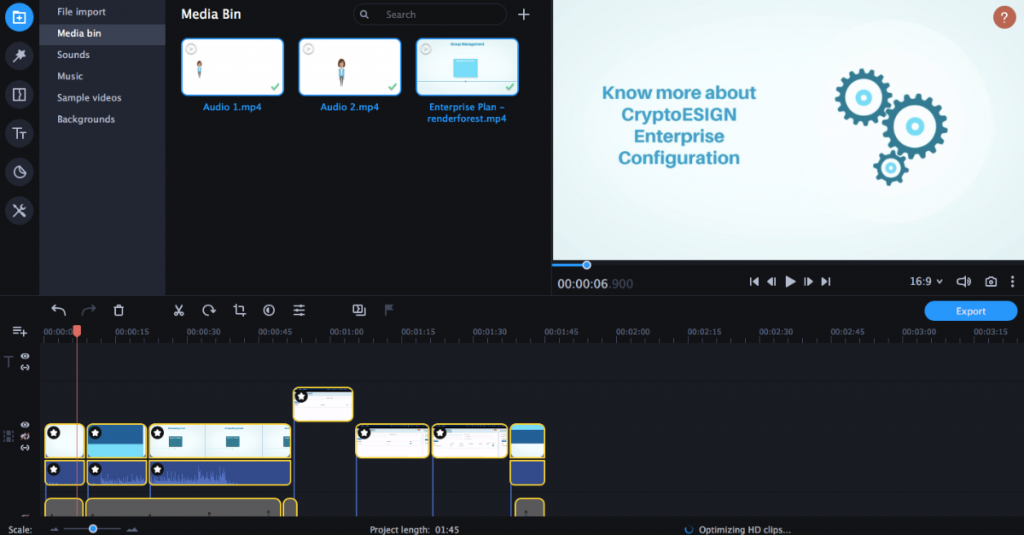Screen dimensions: 1024x535
Task: Open the Titles text panel
Action: point(19,133)
